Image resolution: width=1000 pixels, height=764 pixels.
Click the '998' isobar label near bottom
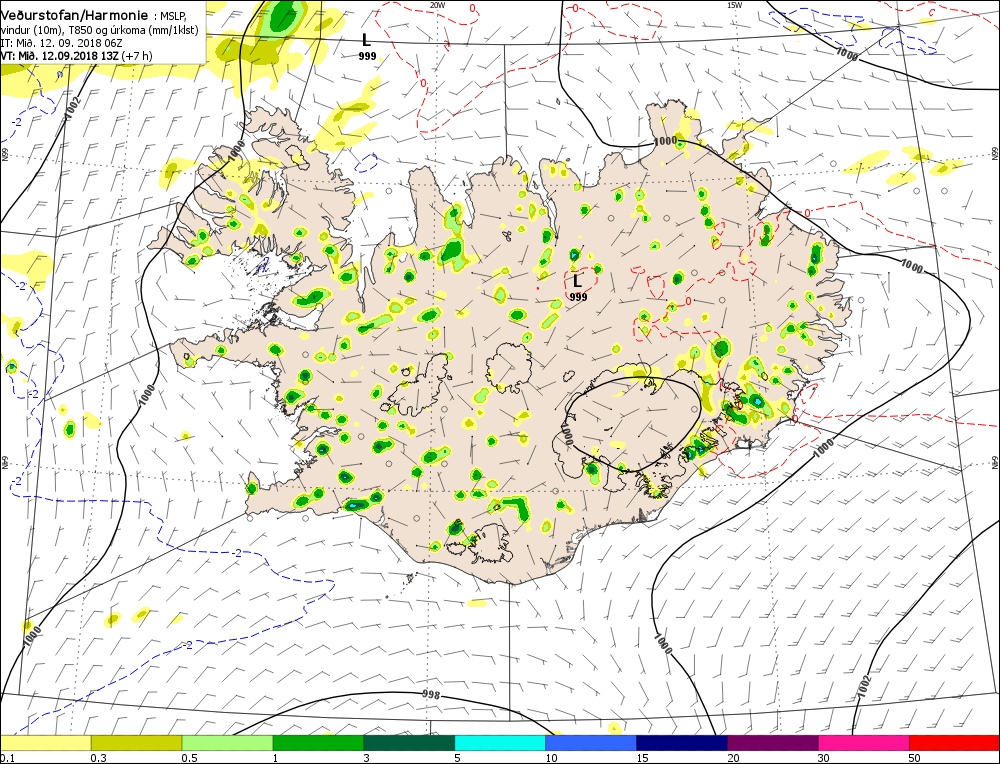(431, 694)
